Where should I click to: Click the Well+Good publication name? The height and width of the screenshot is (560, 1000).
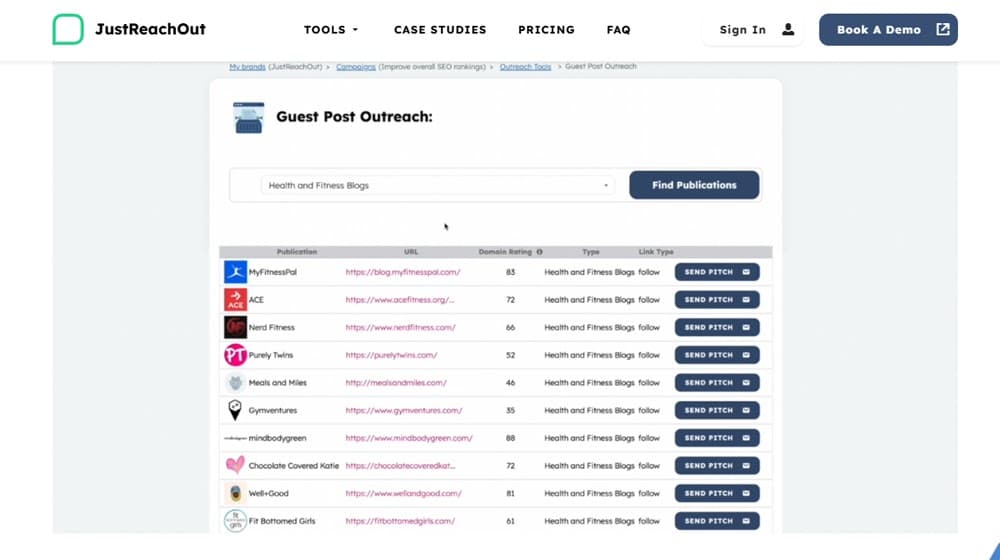268,494
